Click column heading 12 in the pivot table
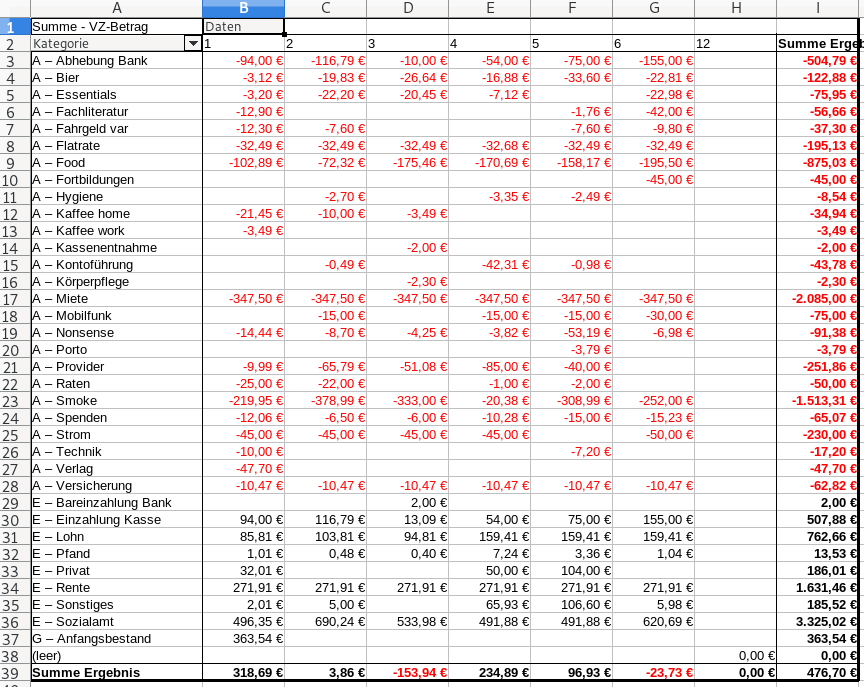 tap(735, 44)
